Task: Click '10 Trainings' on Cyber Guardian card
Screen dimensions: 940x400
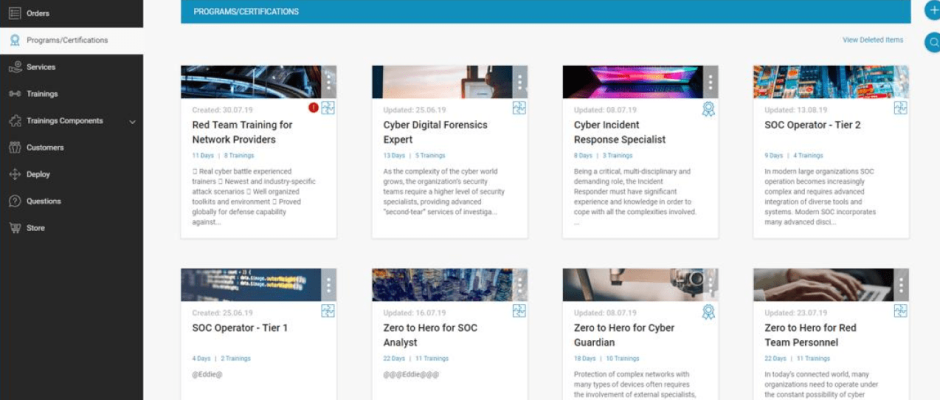Action: click(x=622, y=359)
